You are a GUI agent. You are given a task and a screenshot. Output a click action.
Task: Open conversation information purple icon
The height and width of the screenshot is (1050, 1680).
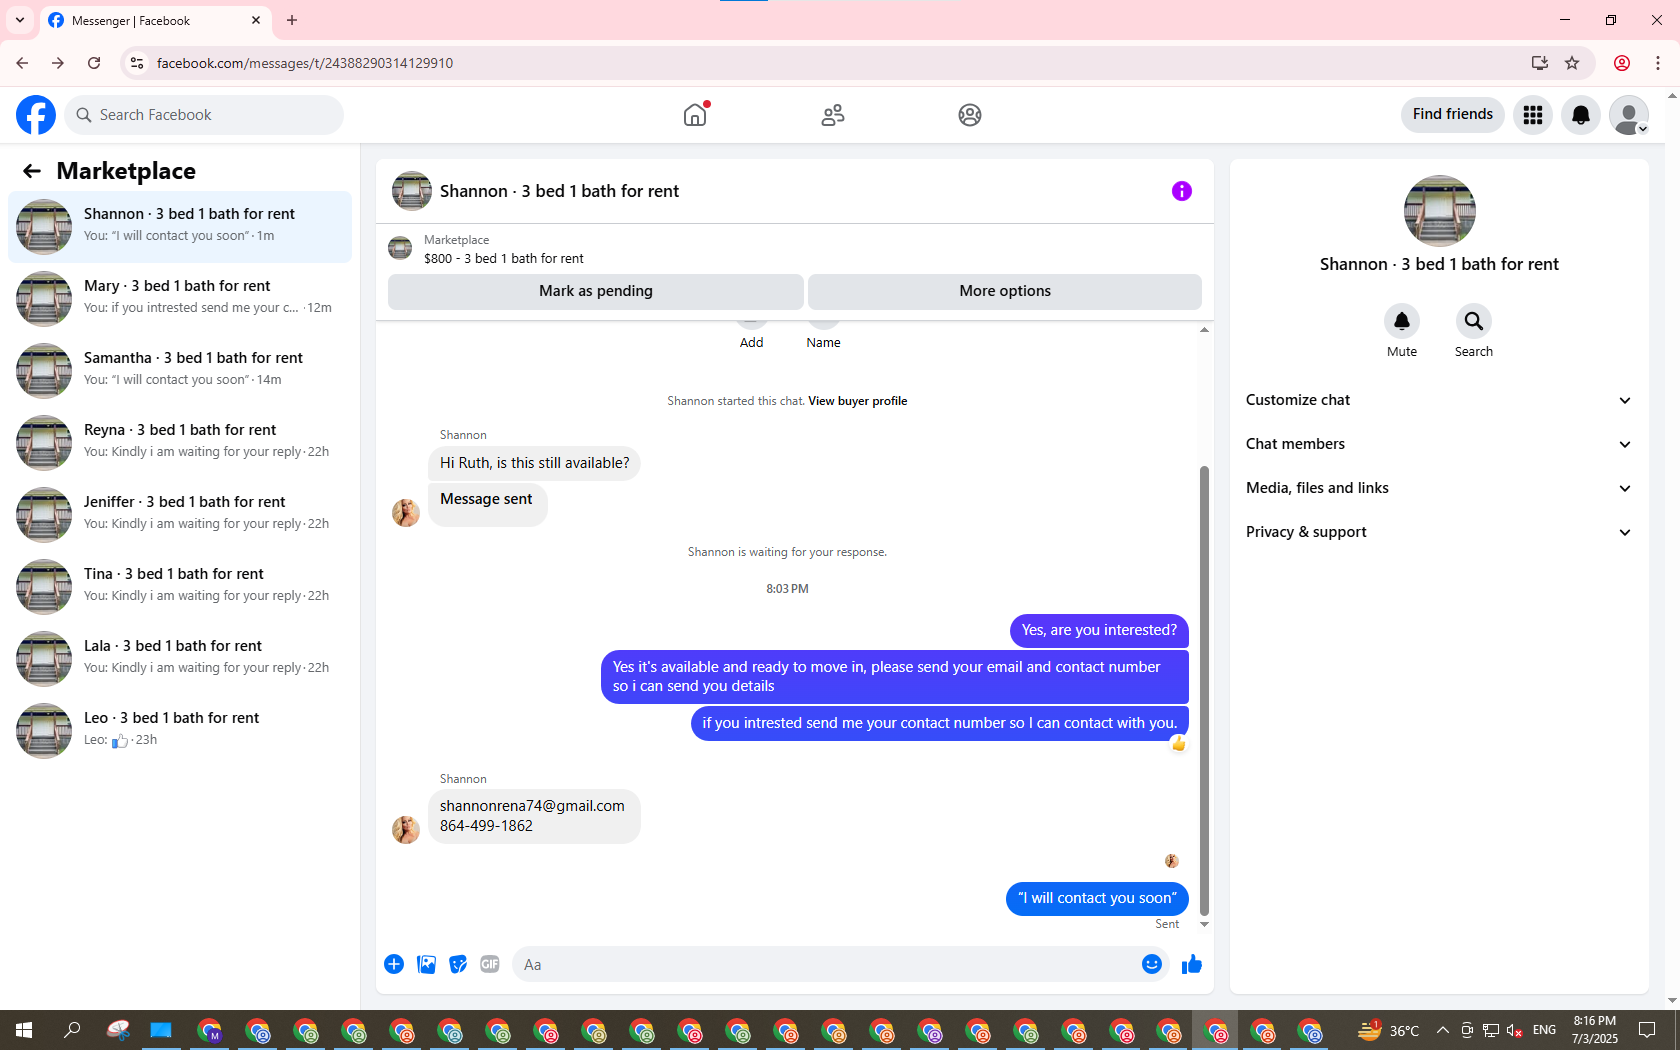[1182, 191]
